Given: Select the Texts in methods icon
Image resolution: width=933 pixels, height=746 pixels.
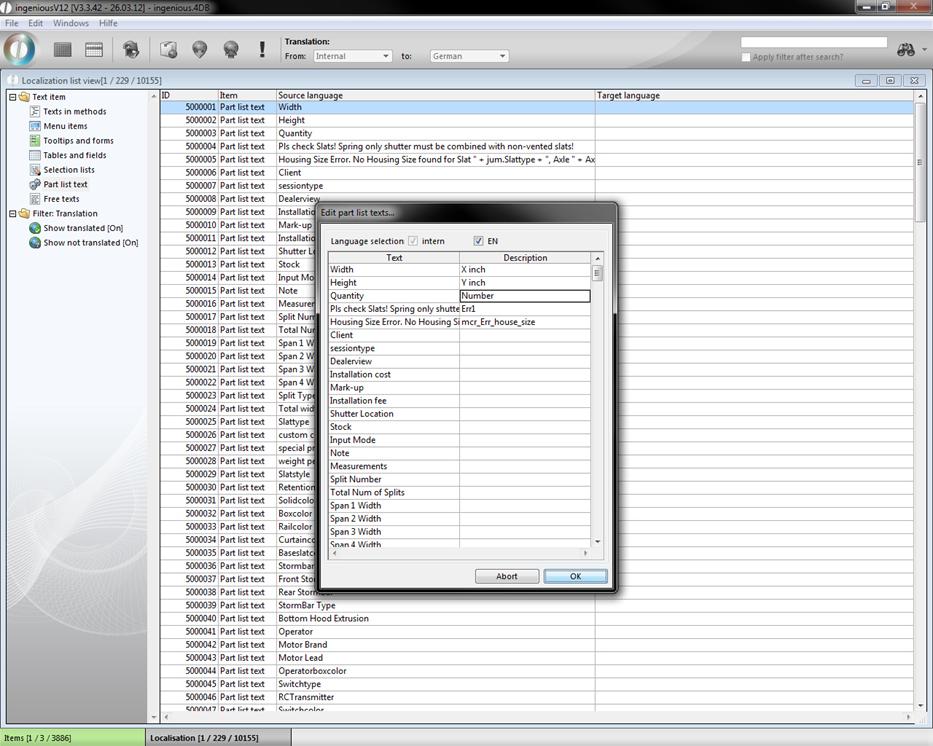Looking at the screenshot, I should coord(35,112).
